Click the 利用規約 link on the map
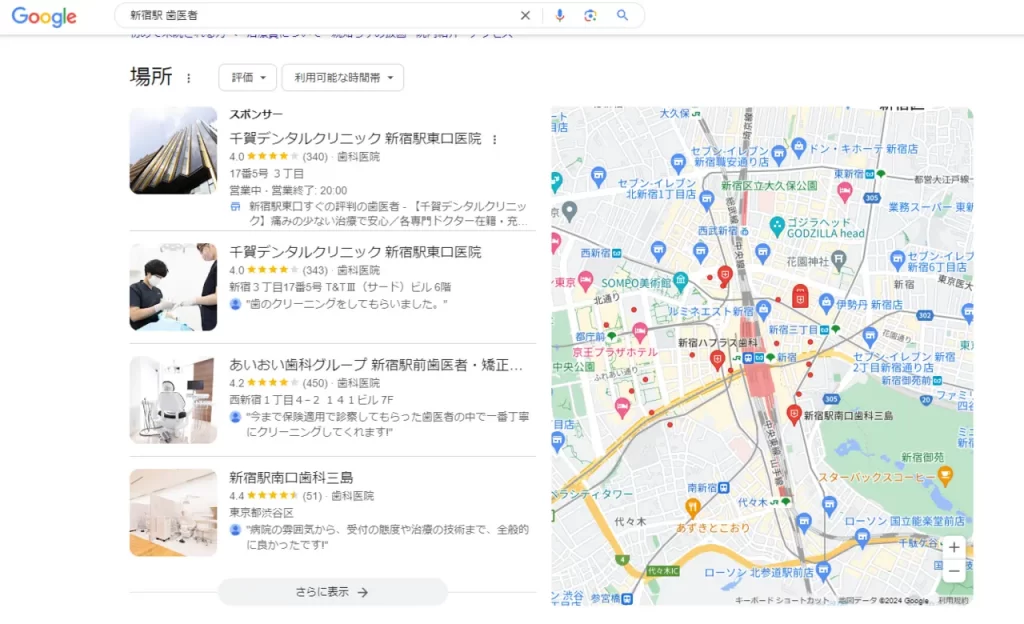1024x624 pixels. [953, 601]
